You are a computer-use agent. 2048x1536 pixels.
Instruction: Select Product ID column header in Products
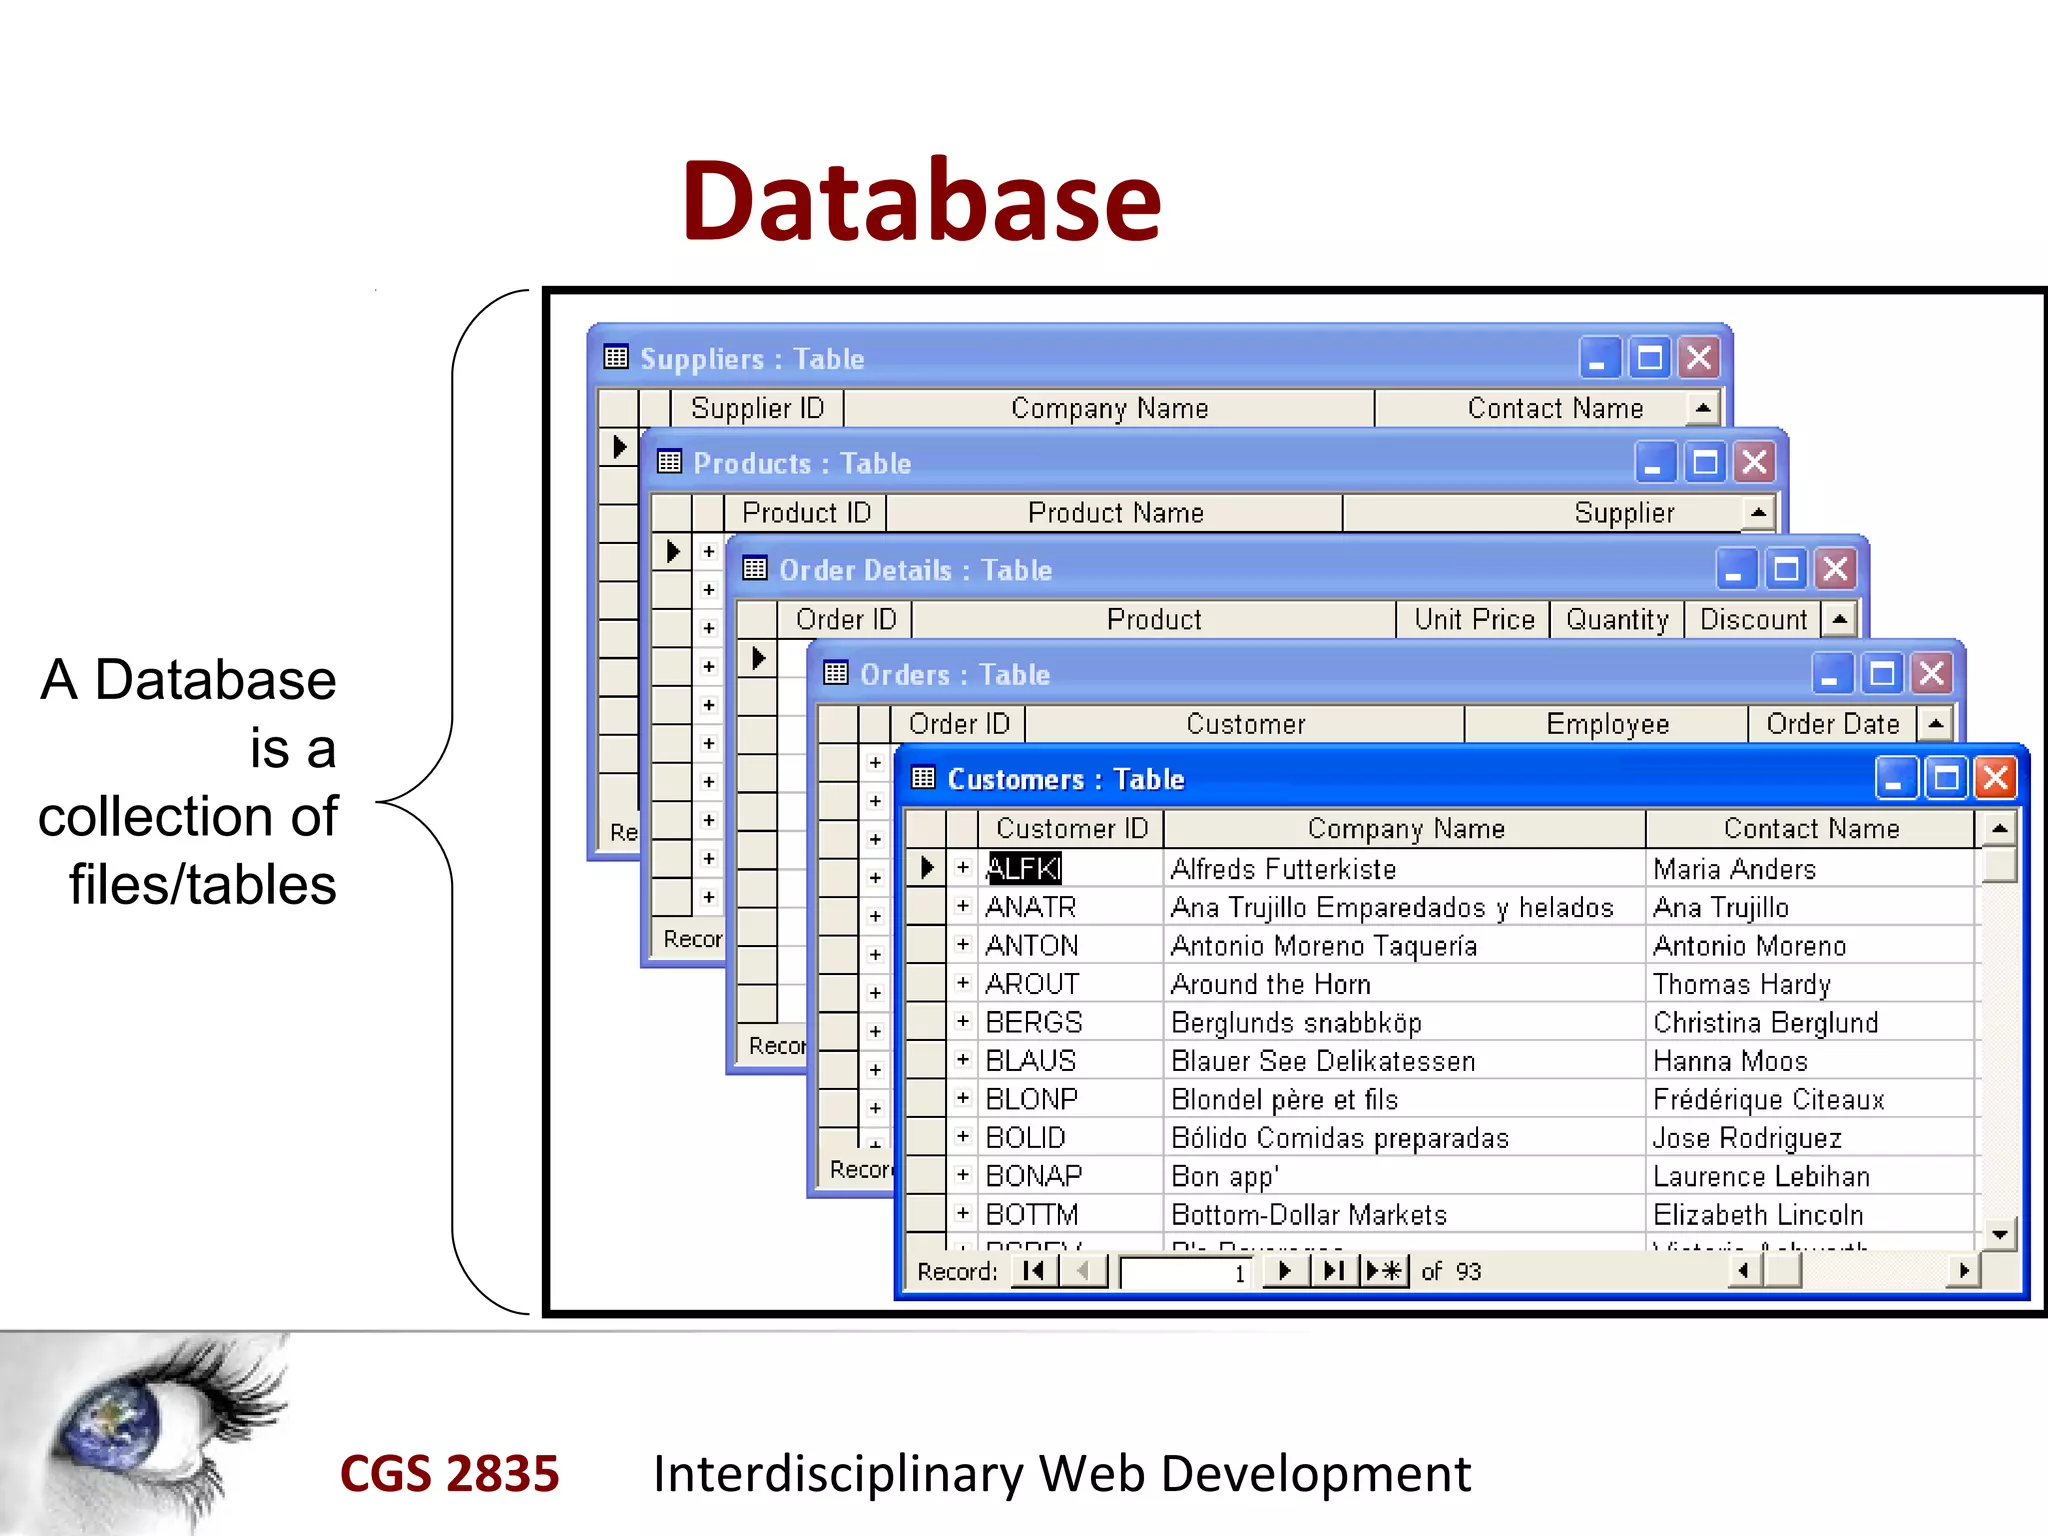805,513
